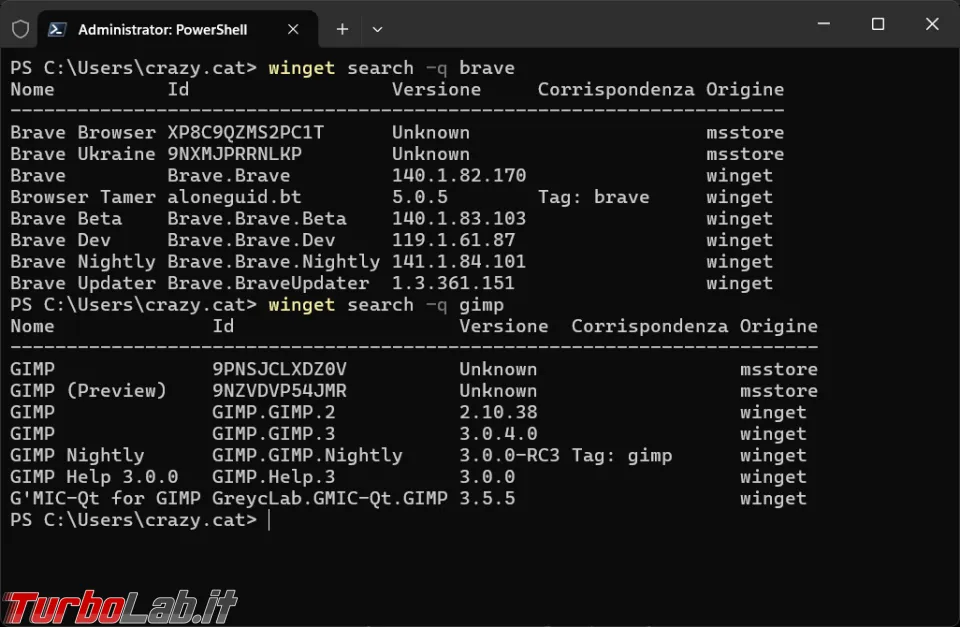Click the version '119.1.61.87'
Viewport: 960px width, 627px height.
453,240
